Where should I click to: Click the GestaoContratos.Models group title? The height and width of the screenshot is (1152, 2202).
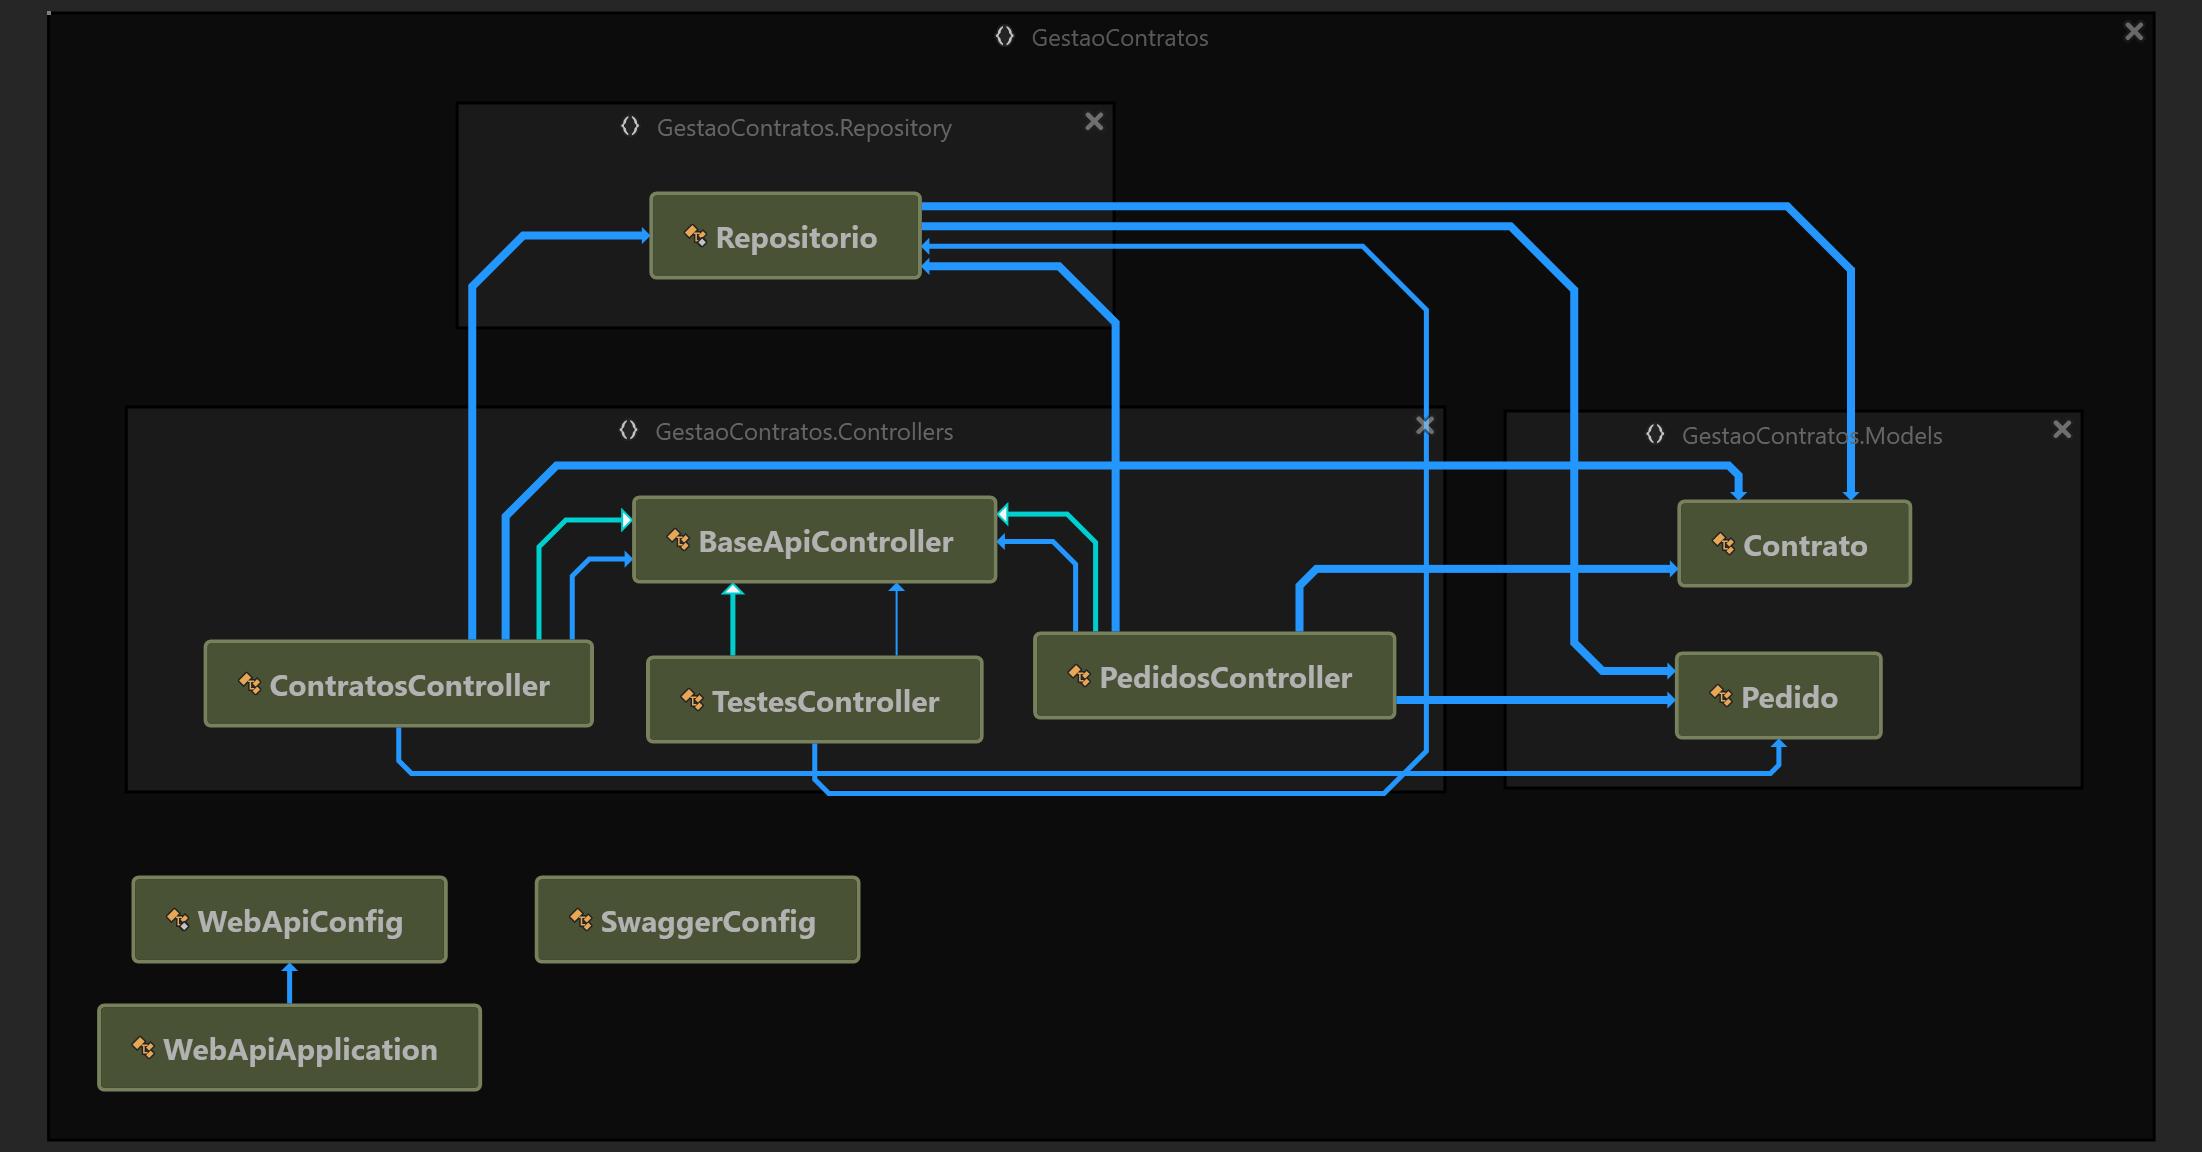coord(1812,436)
